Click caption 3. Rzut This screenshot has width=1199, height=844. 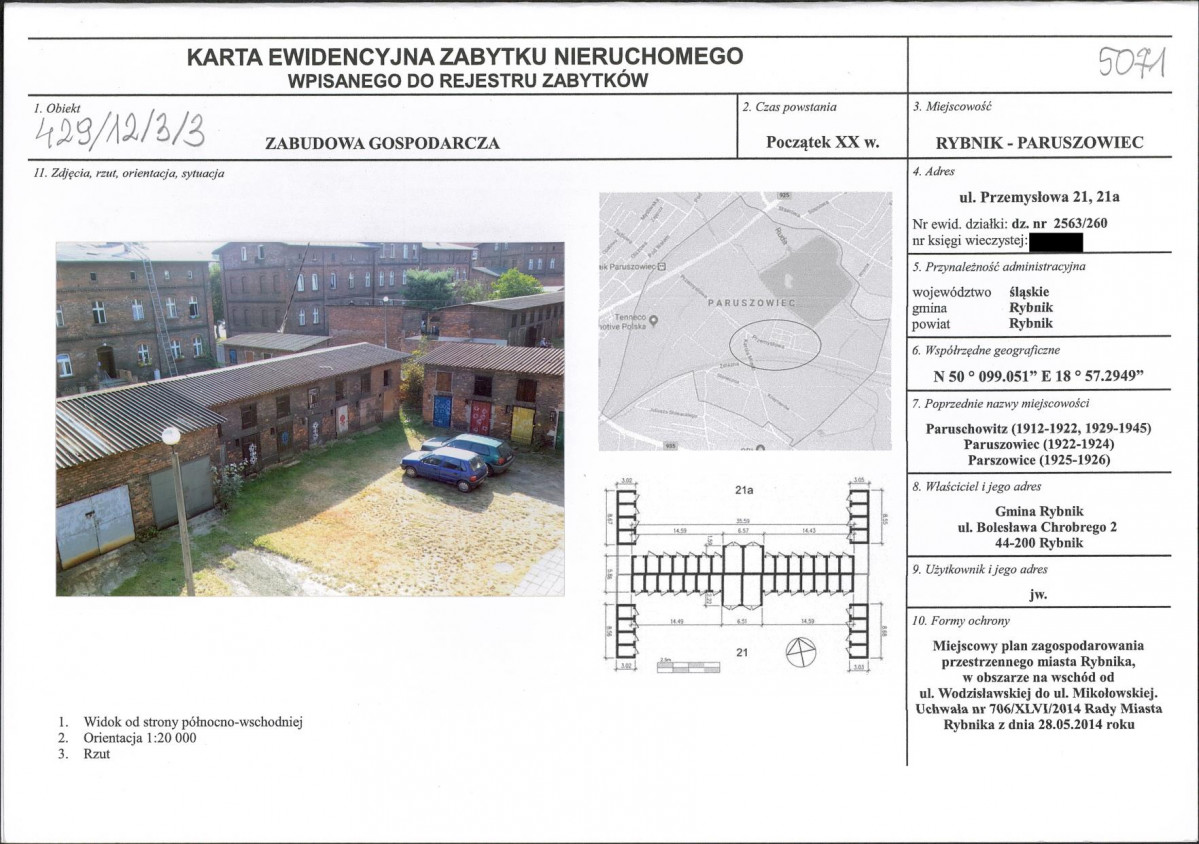(84, 754)
